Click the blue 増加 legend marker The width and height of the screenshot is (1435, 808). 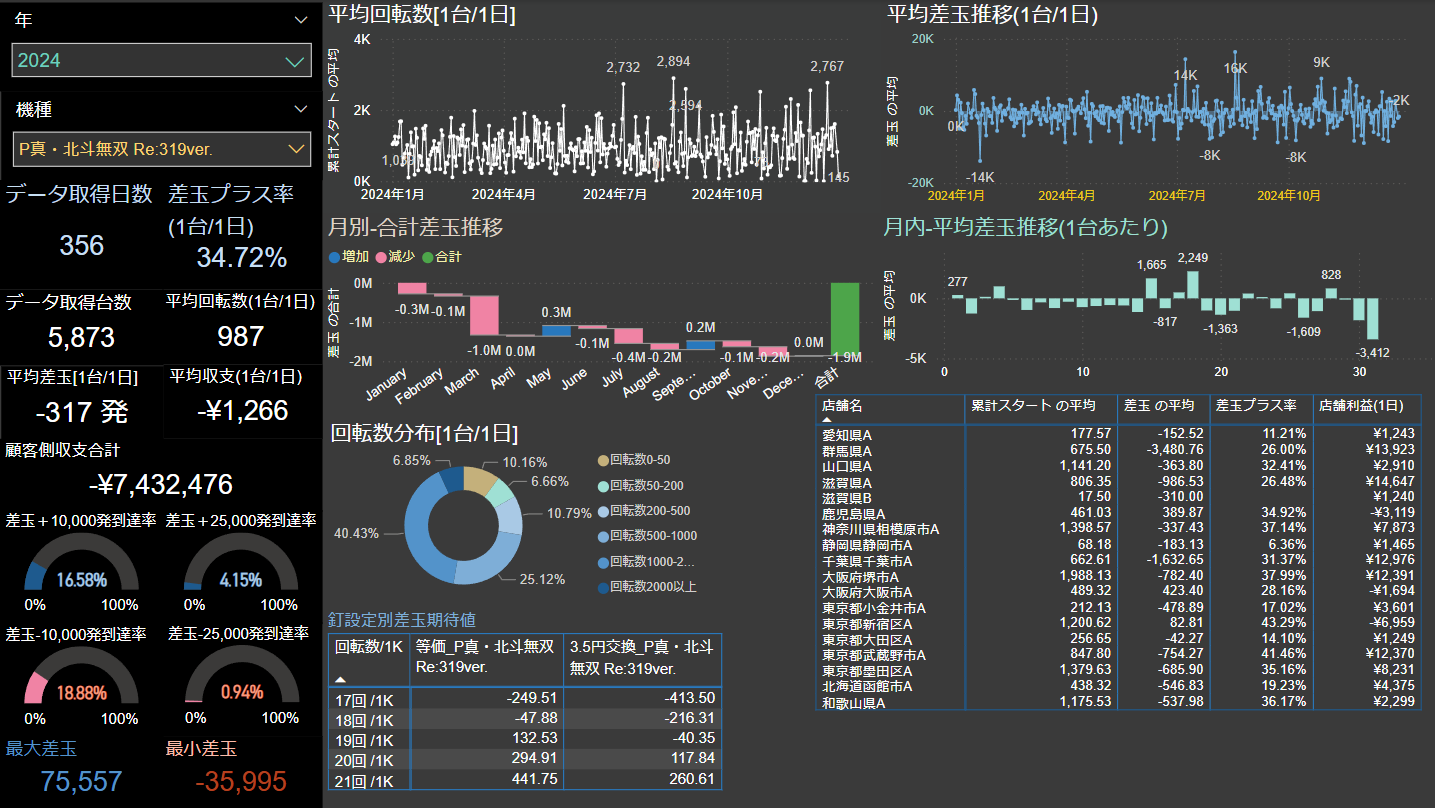pos(335,257)
